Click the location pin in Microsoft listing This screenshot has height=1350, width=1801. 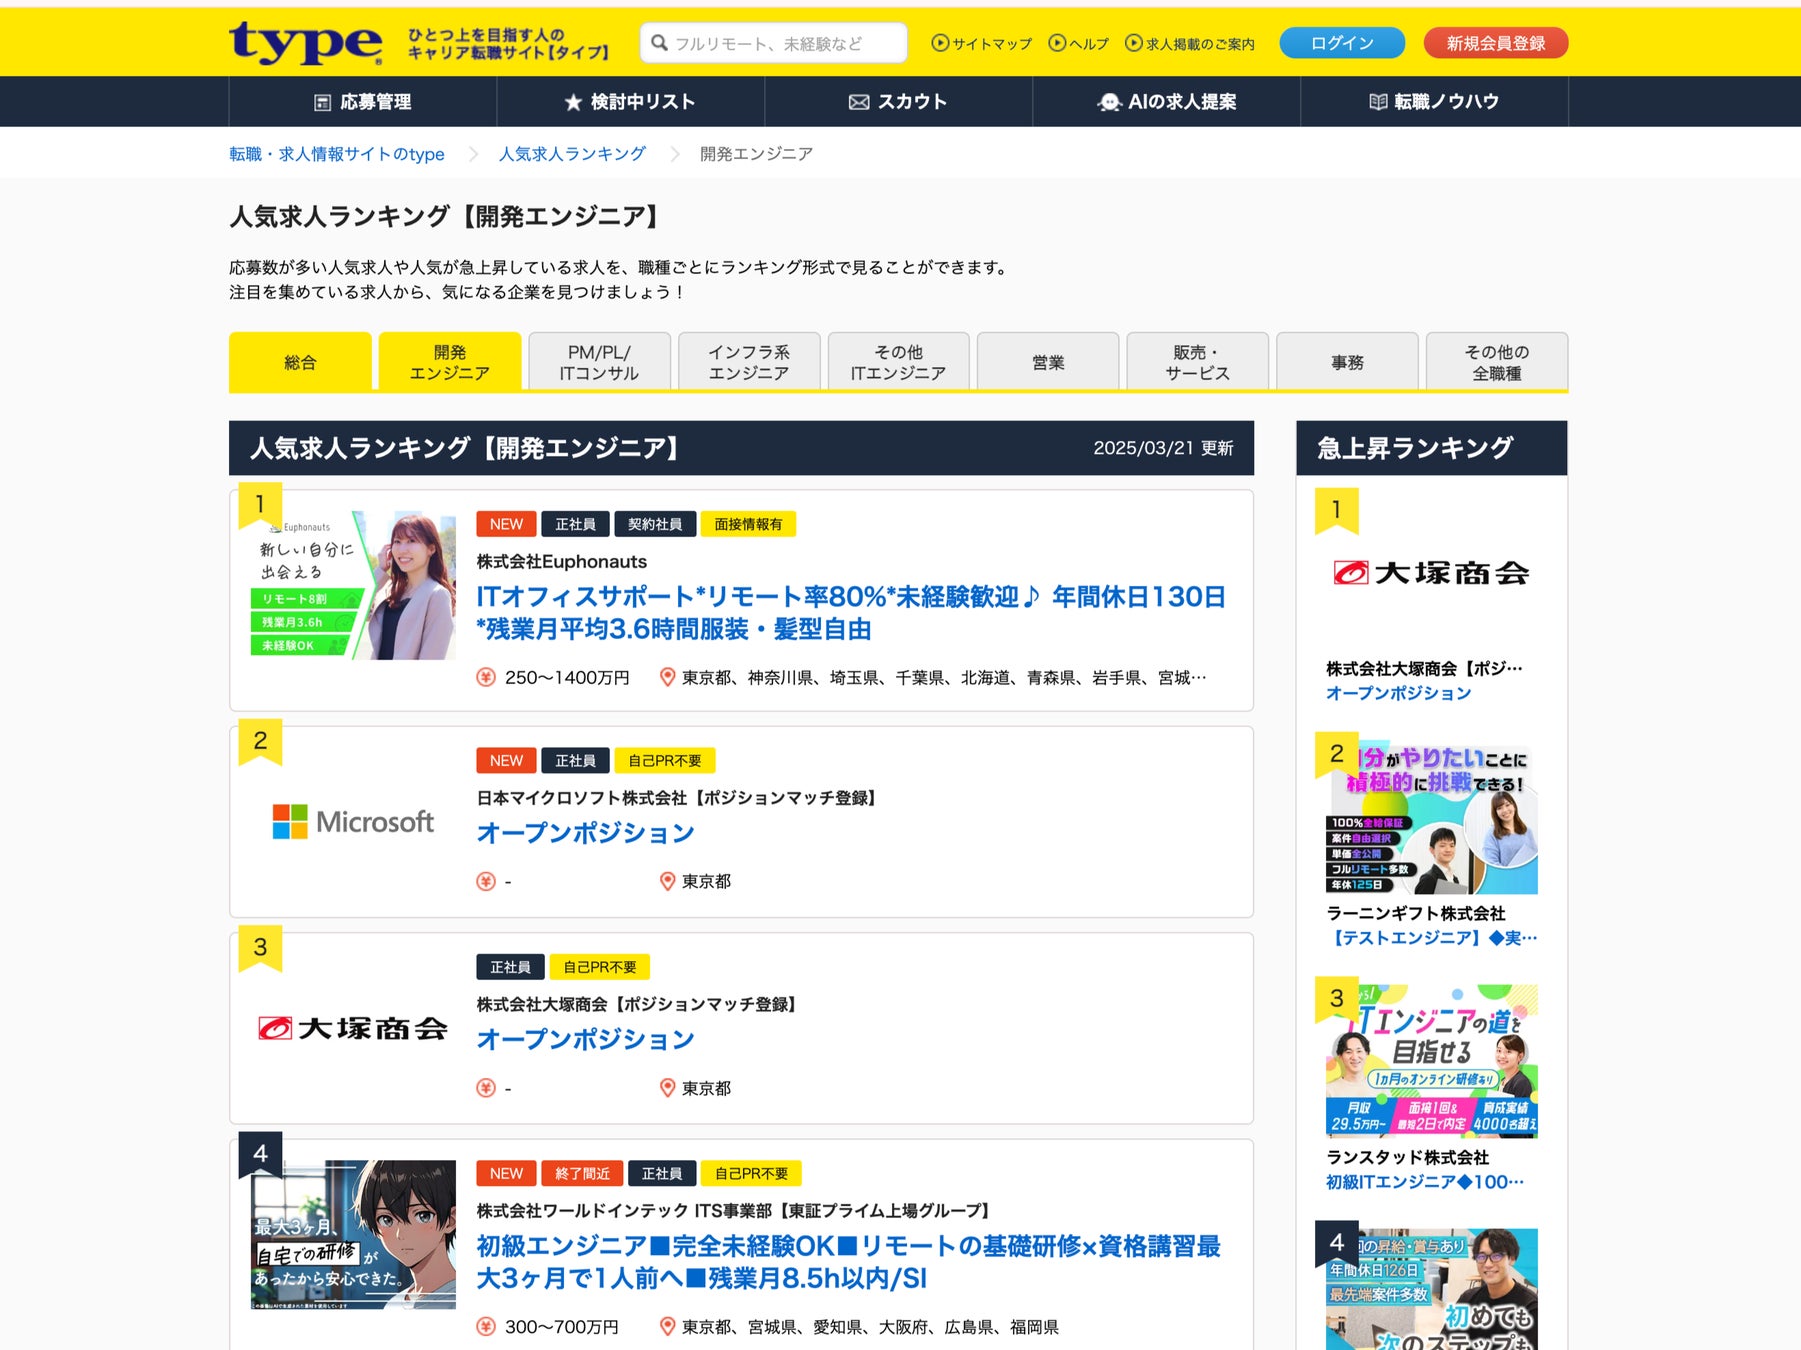click(x=667, y=881)
